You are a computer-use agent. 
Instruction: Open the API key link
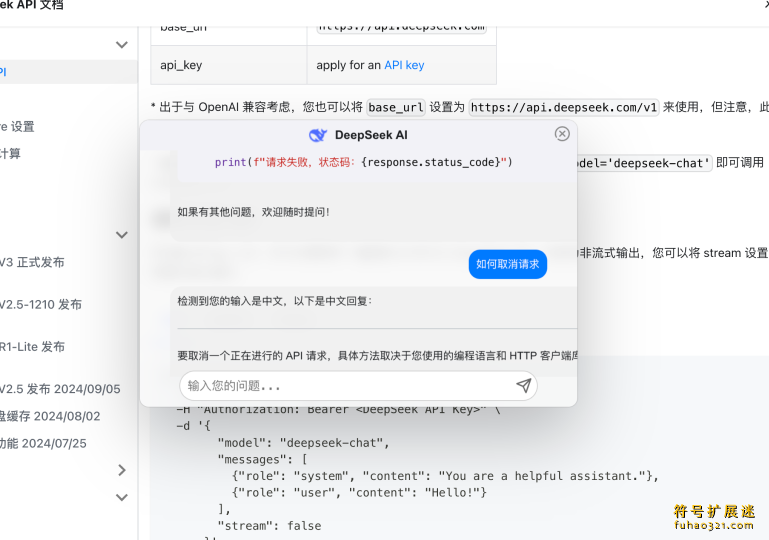tap(404, 65)
